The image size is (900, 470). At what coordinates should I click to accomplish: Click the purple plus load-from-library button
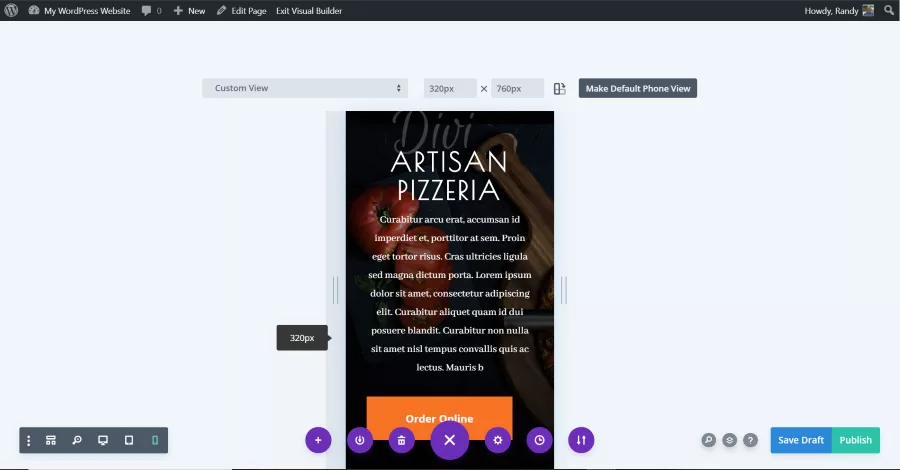pos(318,440)
